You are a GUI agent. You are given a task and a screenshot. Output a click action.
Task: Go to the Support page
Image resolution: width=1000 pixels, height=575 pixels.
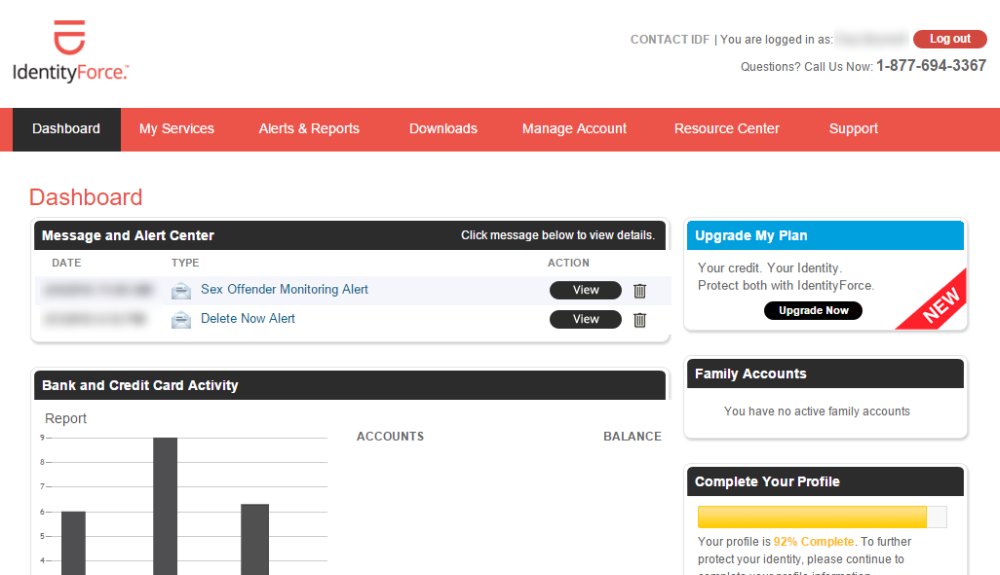tap(853, 129)
